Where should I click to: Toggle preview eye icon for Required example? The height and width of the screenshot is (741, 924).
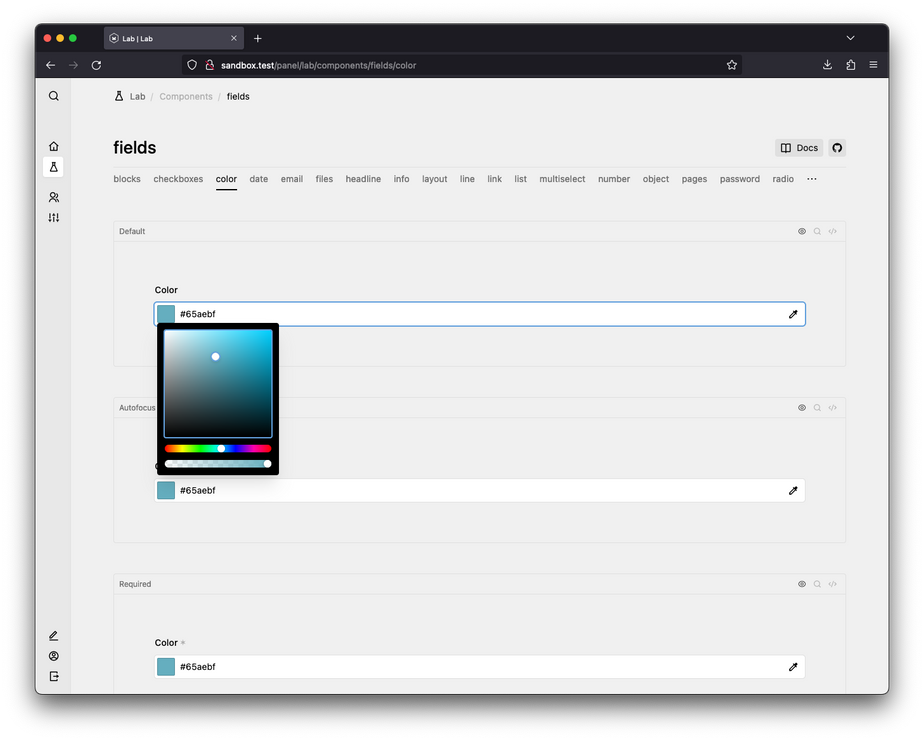[802, 584]
